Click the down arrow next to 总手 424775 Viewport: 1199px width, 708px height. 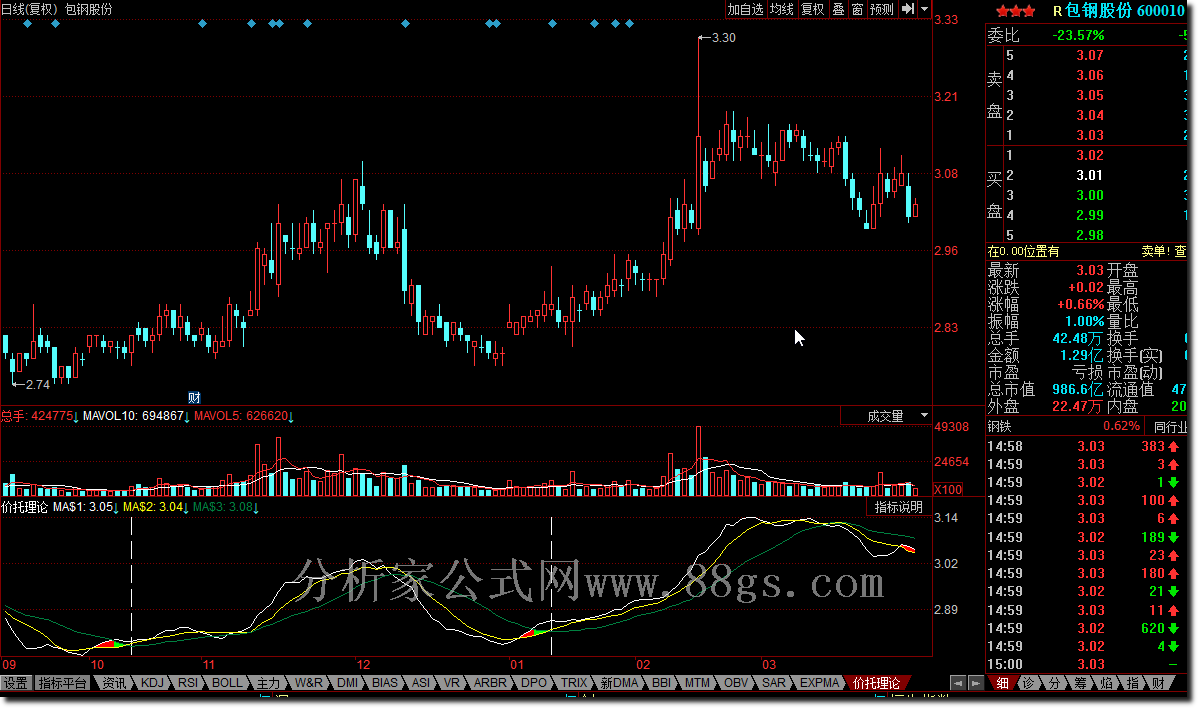(76, 417)
